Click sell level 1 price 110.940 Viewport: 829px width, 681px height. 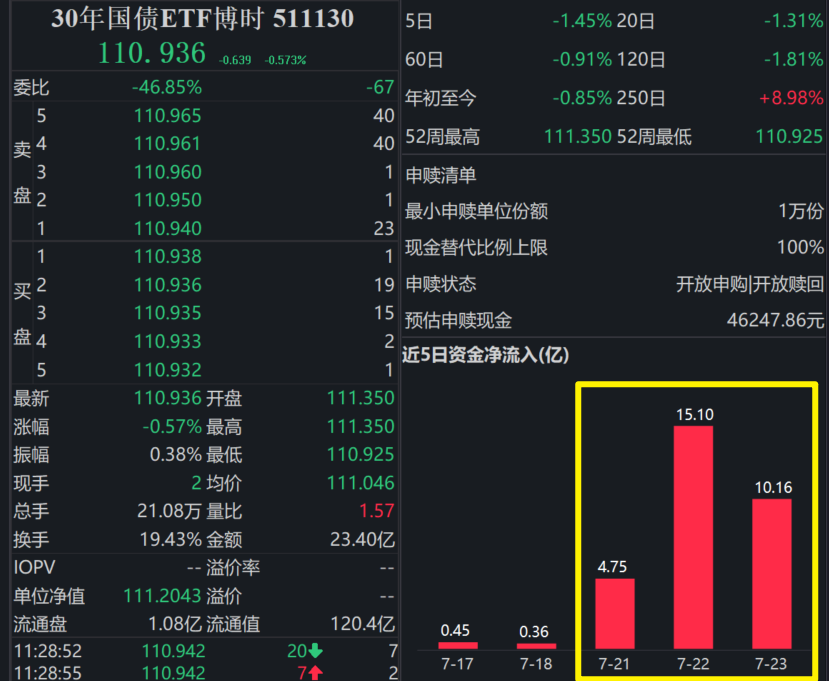pos(168,228)
